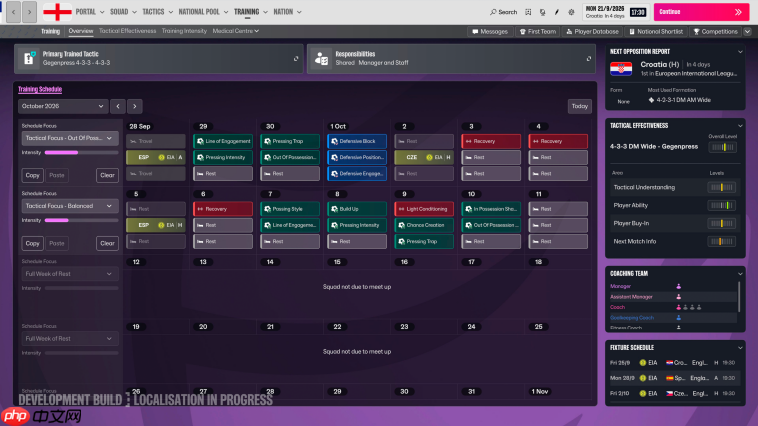This screenshot has width=758, height=426.
Task: Click the Today button
Action: [579, 106]
